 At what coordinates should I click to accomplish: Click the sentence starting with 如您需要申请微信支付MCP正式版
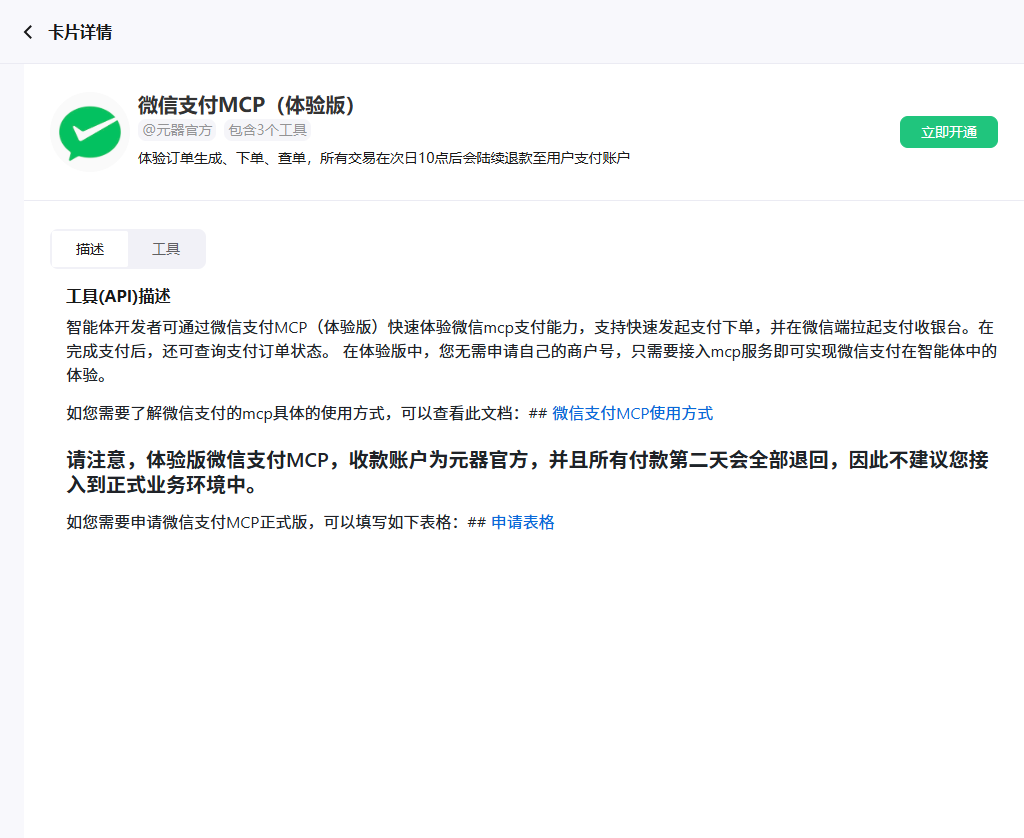coord(310,523)
